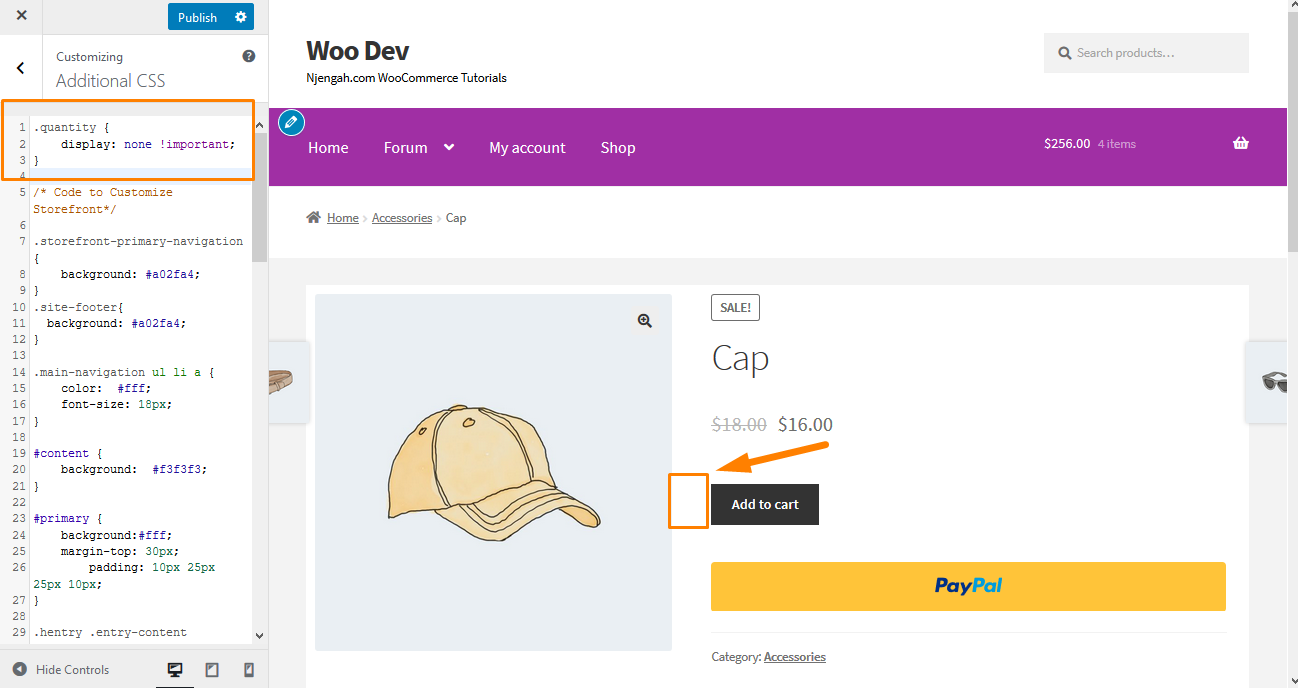Click the 'Njengah.com WooCommerce Tutorials' tagline
1298x688 pixels.
pos(406,78)
